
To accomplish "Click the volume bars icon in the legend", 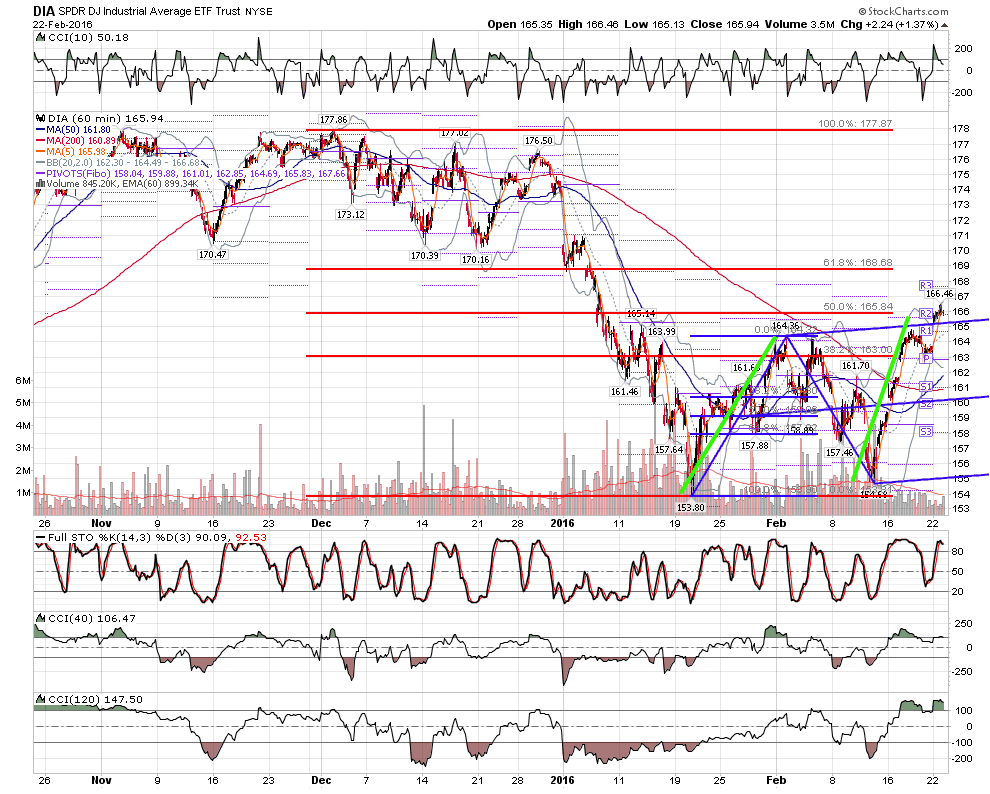I will click(40, 184).
